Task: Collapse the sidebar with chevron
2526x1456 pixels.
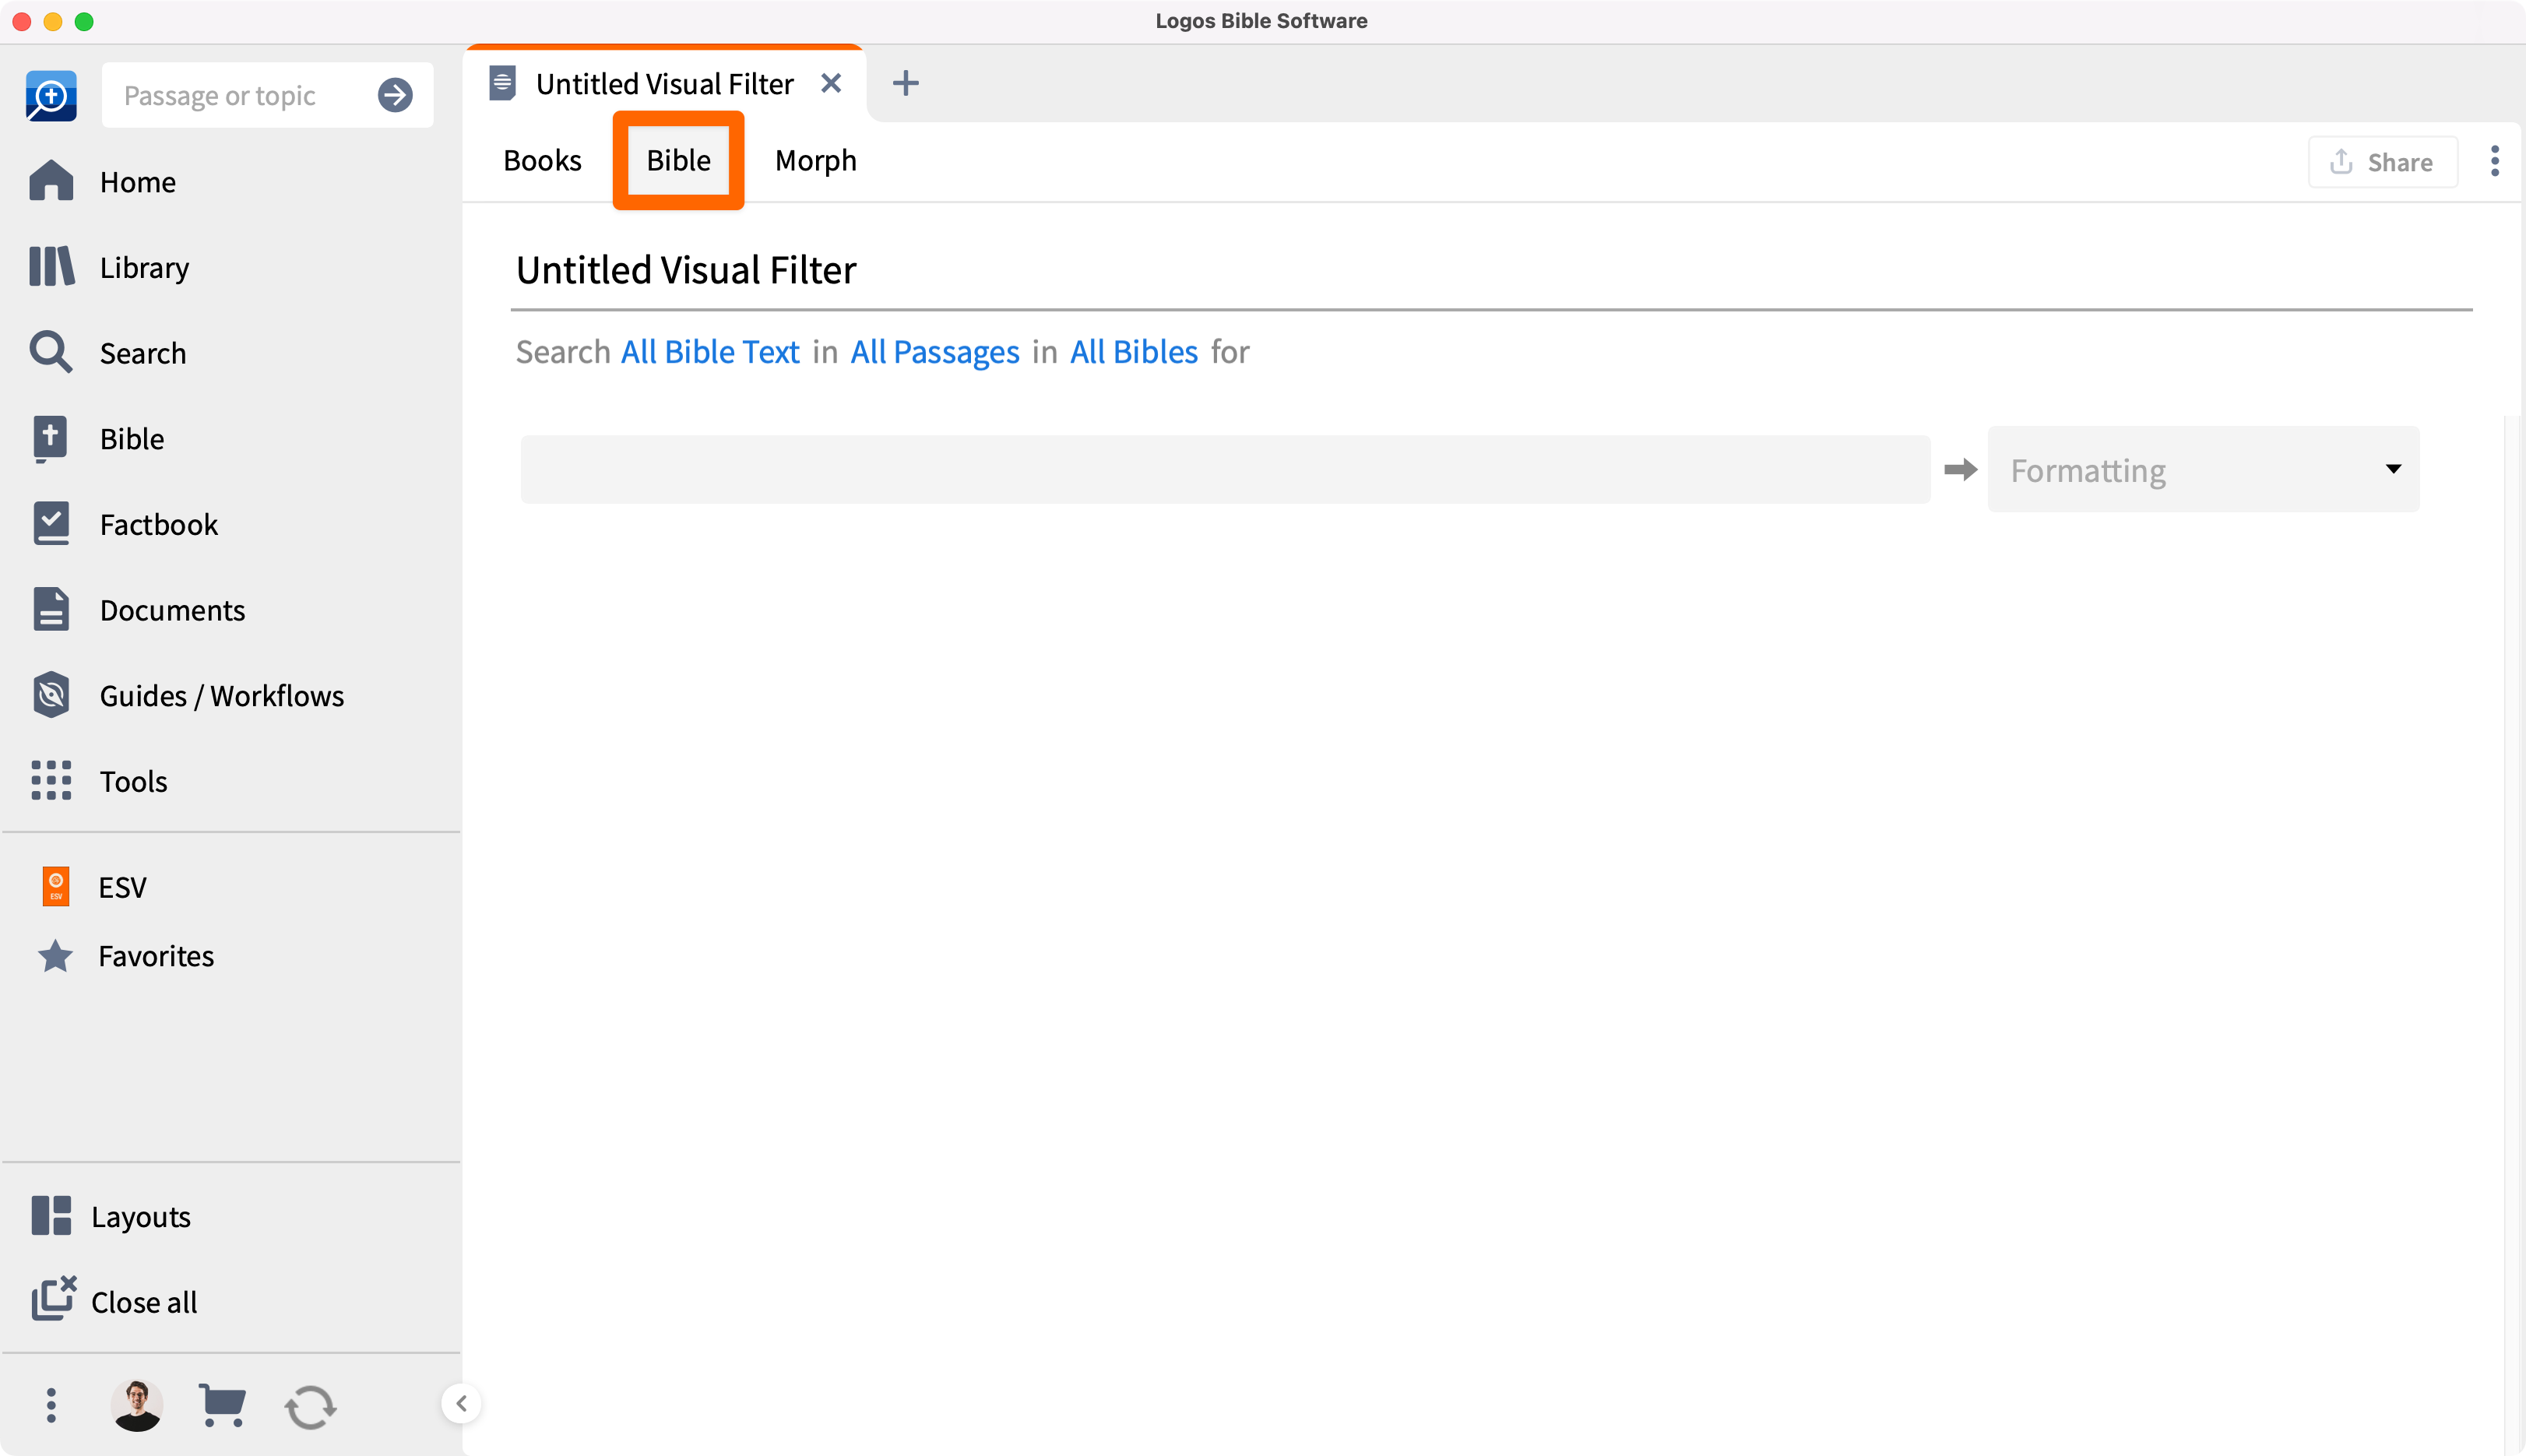Action: (x=461, y=1403)
